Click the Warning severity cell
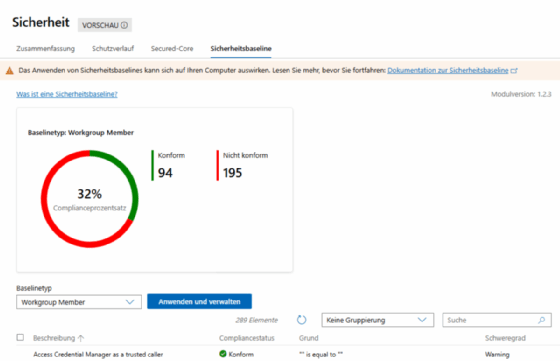Screen dimensions: 560x361 497,355
